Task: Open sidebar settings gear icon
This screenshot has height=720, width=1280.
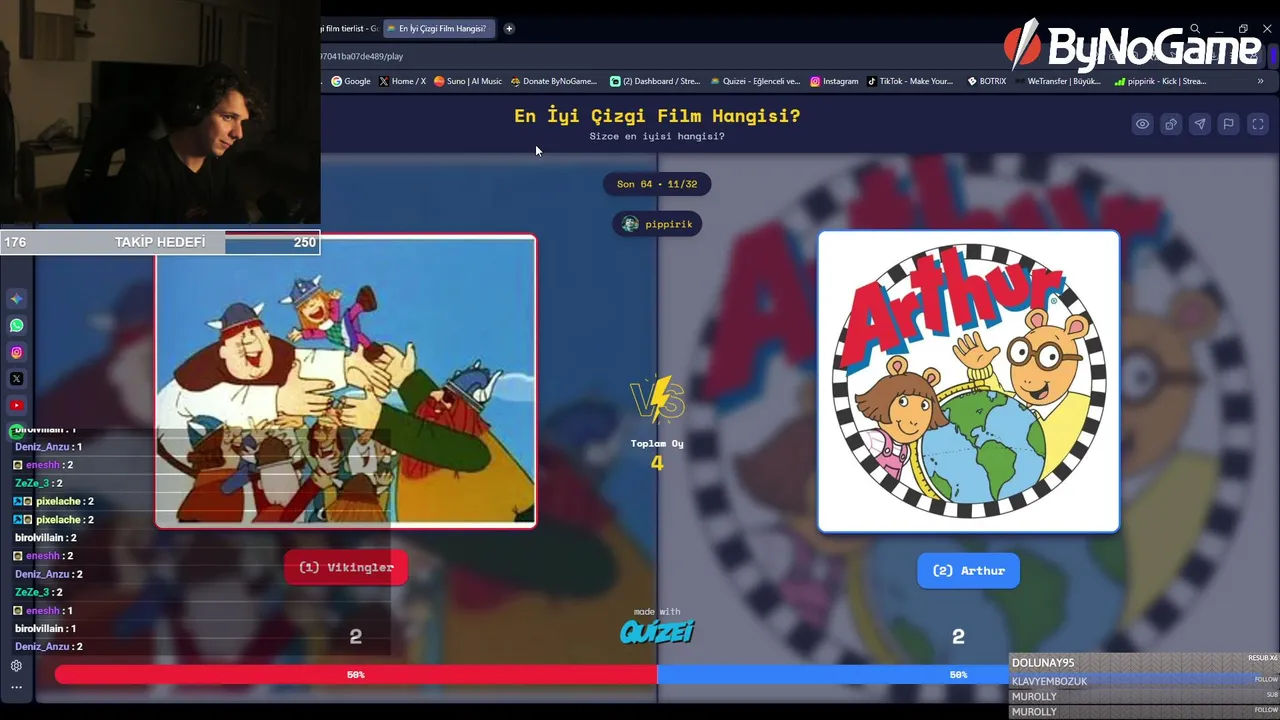Action: click(16, 666)
